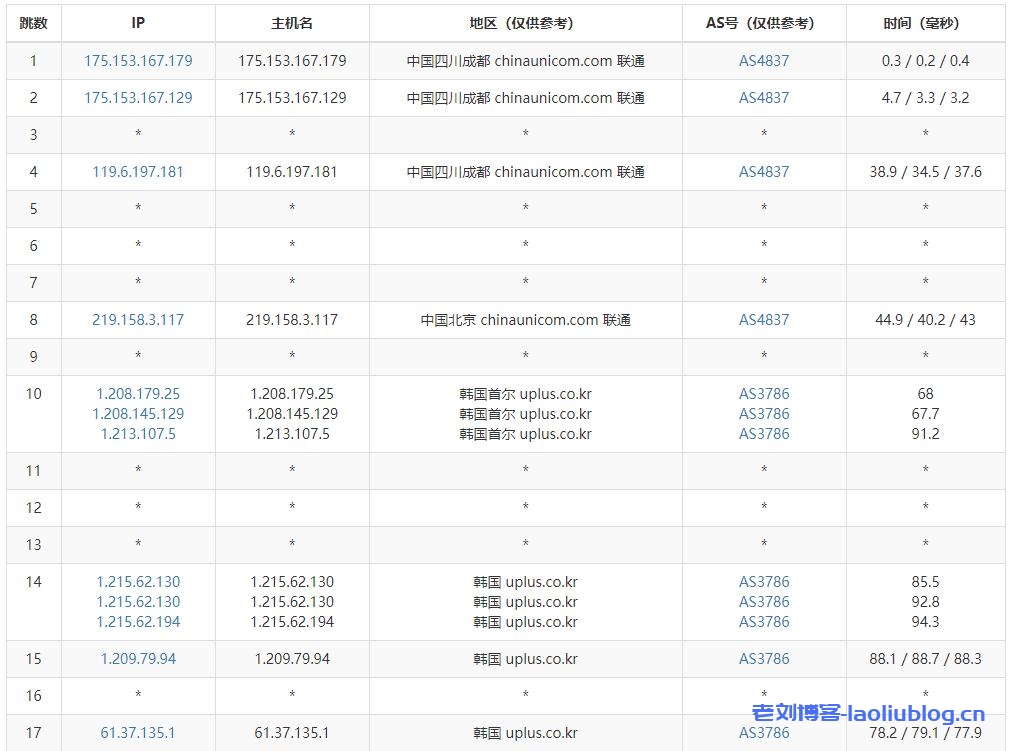This screenshot has width=1011, height=751.
Task: Open the AS4837 link for the Beijing hop
Action: (764, 320)
